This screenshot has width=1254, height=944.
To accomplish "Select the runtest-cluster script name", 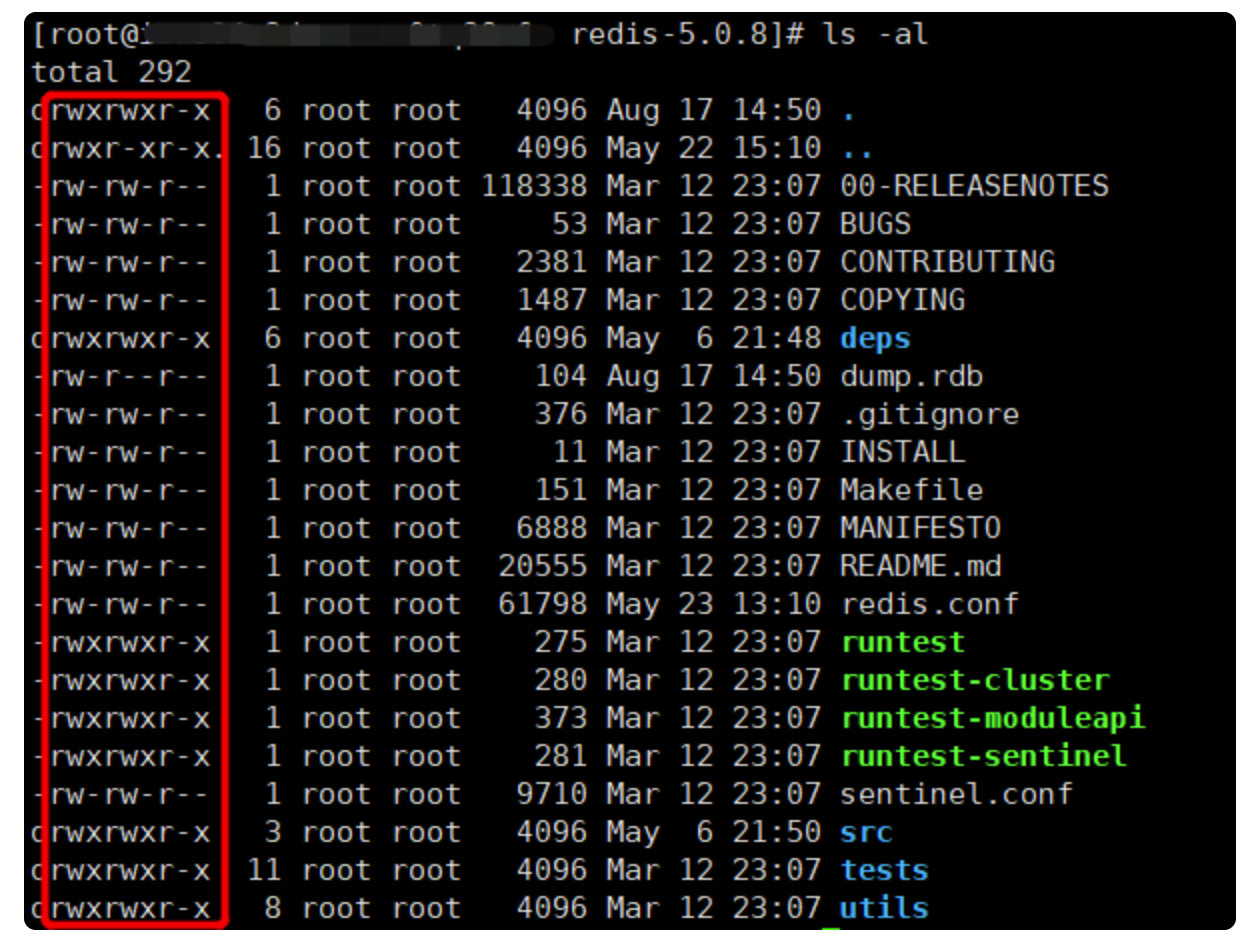I will point(974,680).
